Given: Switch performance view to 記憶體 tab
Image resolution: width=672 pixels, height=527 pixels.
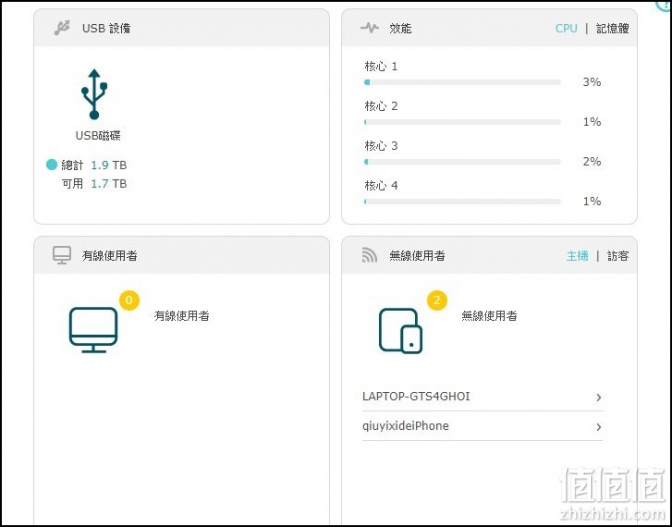Looking at the screenshot, I should click(612, 28).
